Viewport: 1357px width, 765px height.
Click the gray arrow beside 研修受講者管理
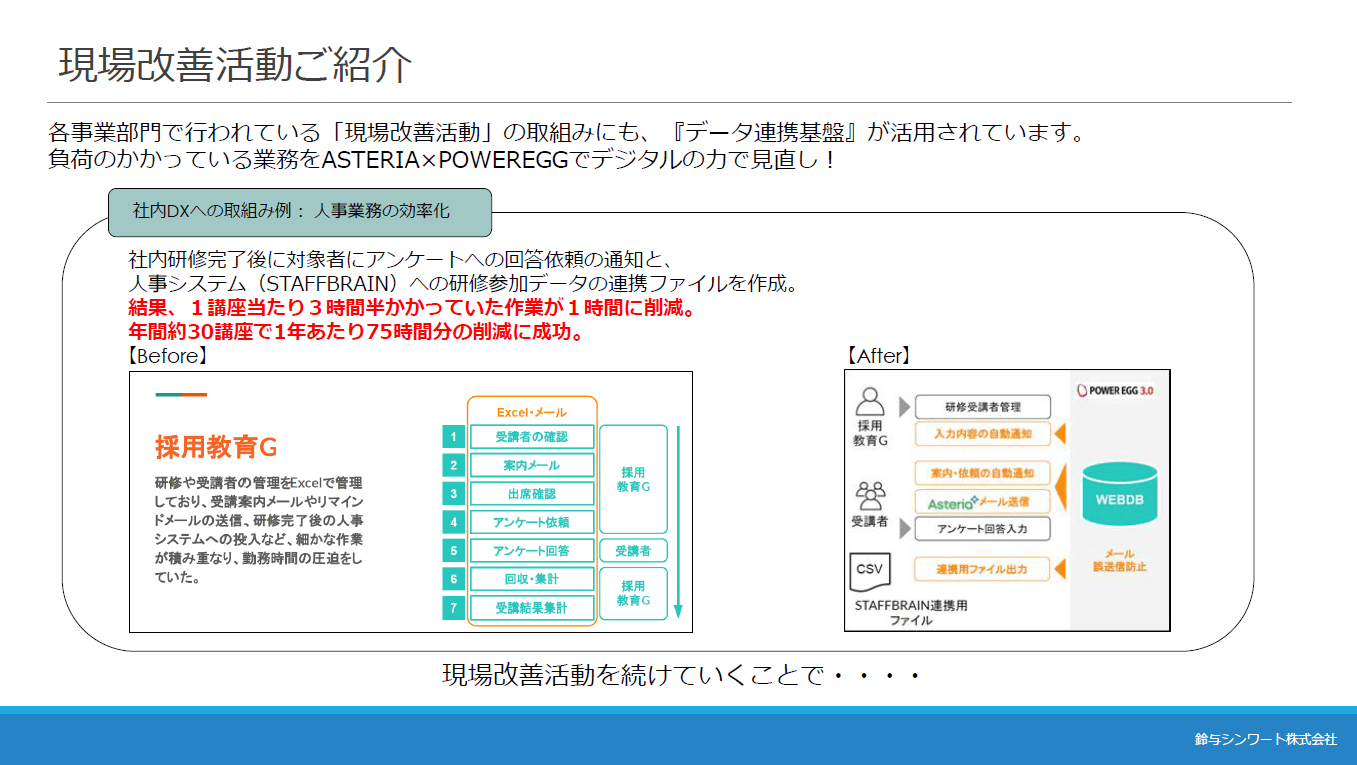pos(906,407)
